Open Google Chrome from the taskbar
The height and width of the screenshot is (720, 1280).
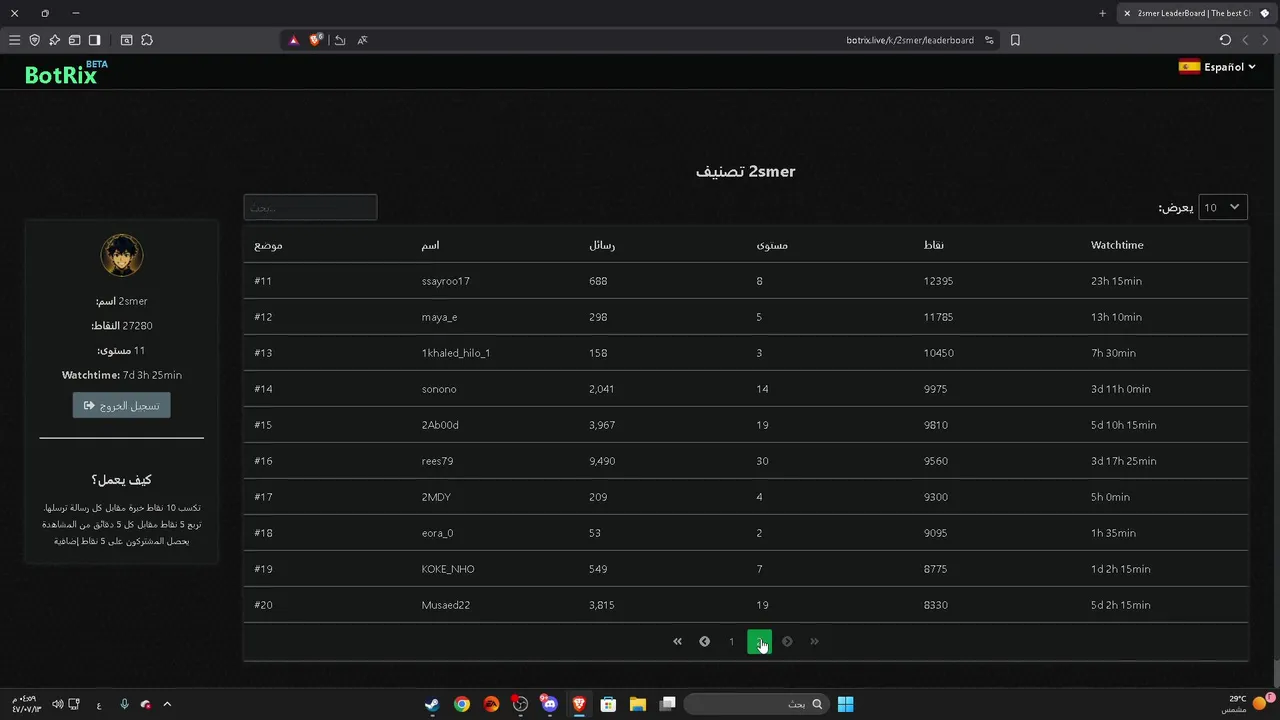[461, 704]
